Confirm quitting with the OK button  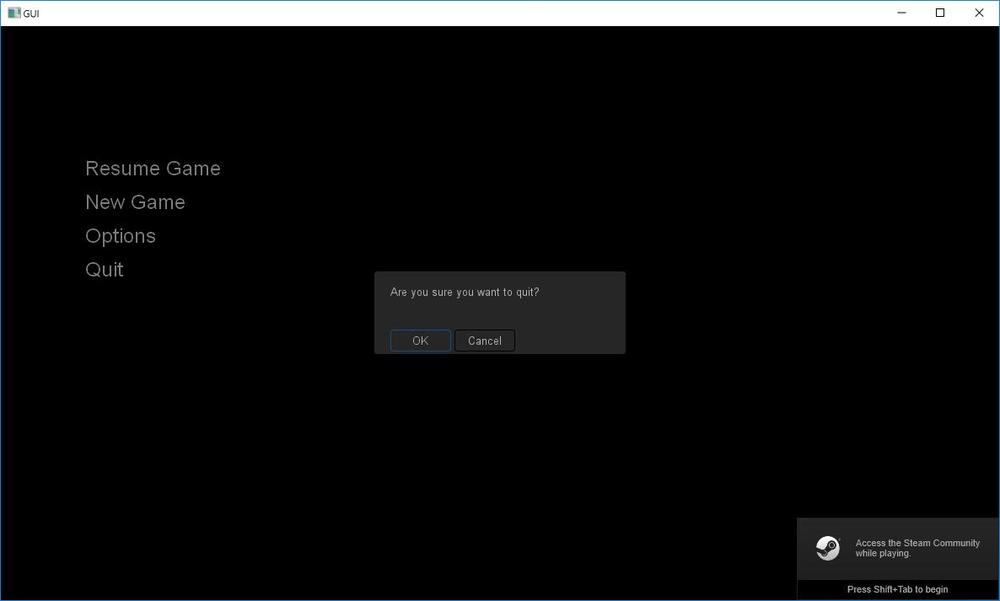[420, 341]
